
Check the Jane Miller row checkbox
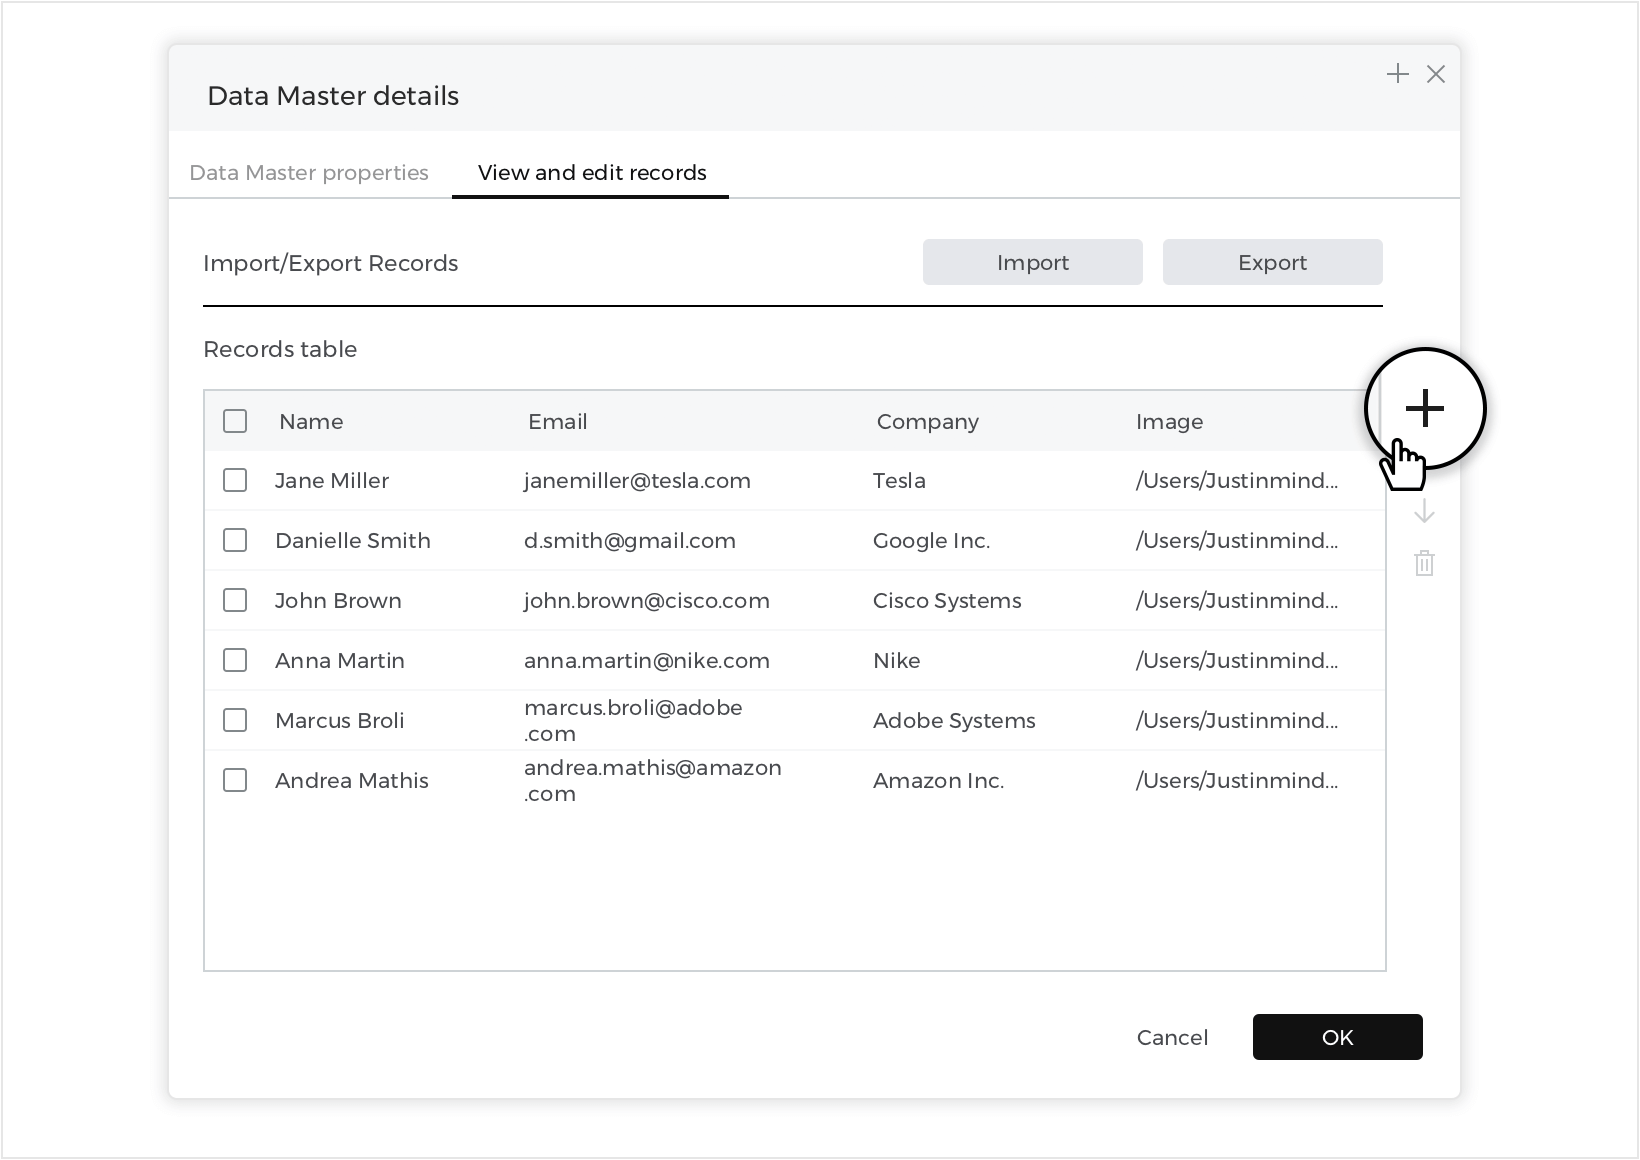click(235, 481)
